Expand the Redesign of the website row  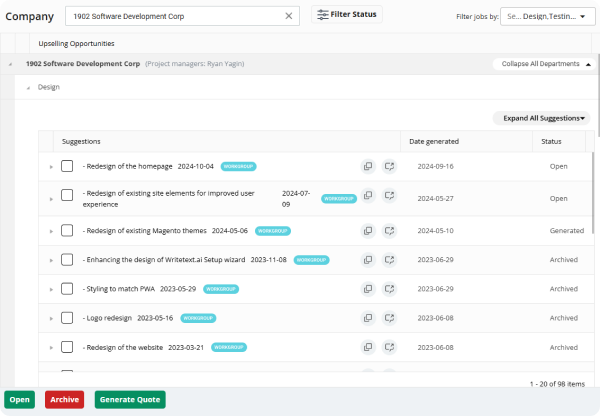(51, 347)
